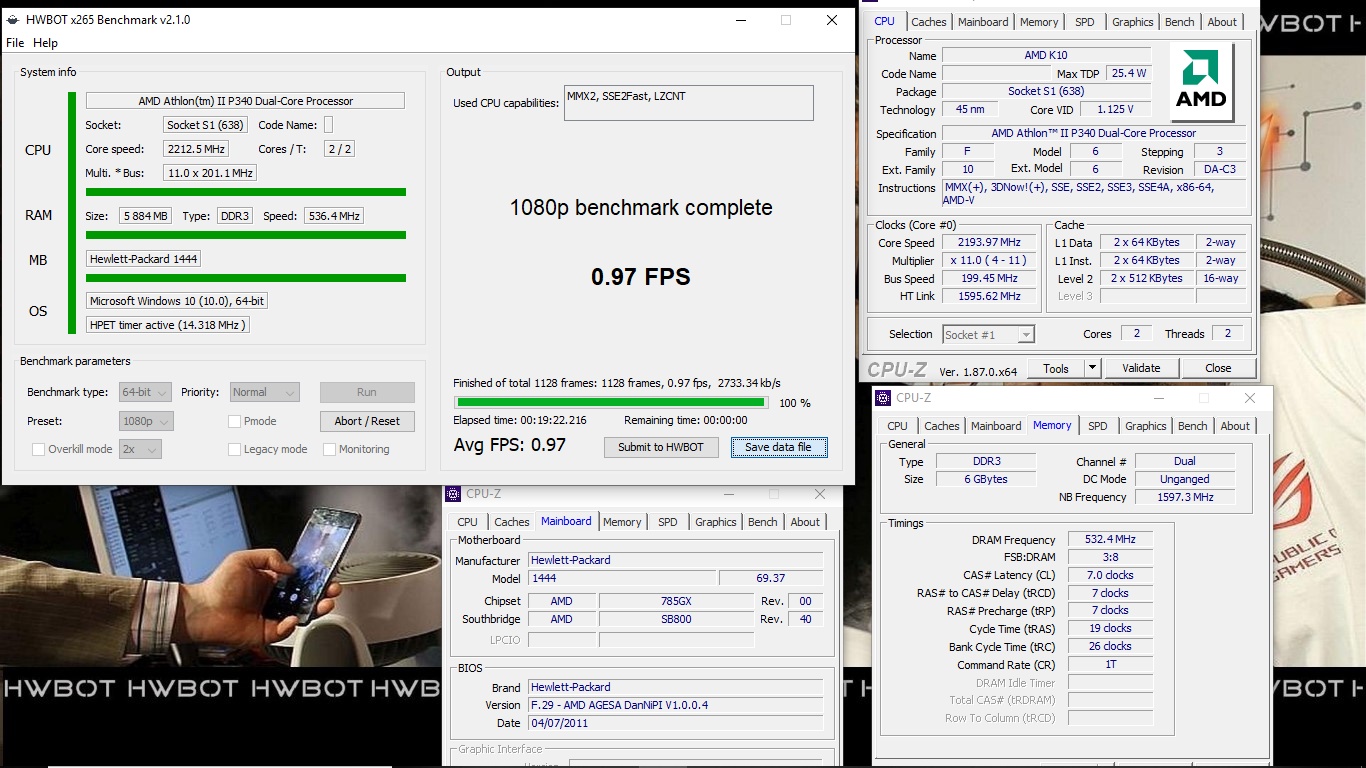This screenshot has width=1366, height=768.
Task: Click the Memory CPU-Z window title icon
Action: tap(883, 397)
